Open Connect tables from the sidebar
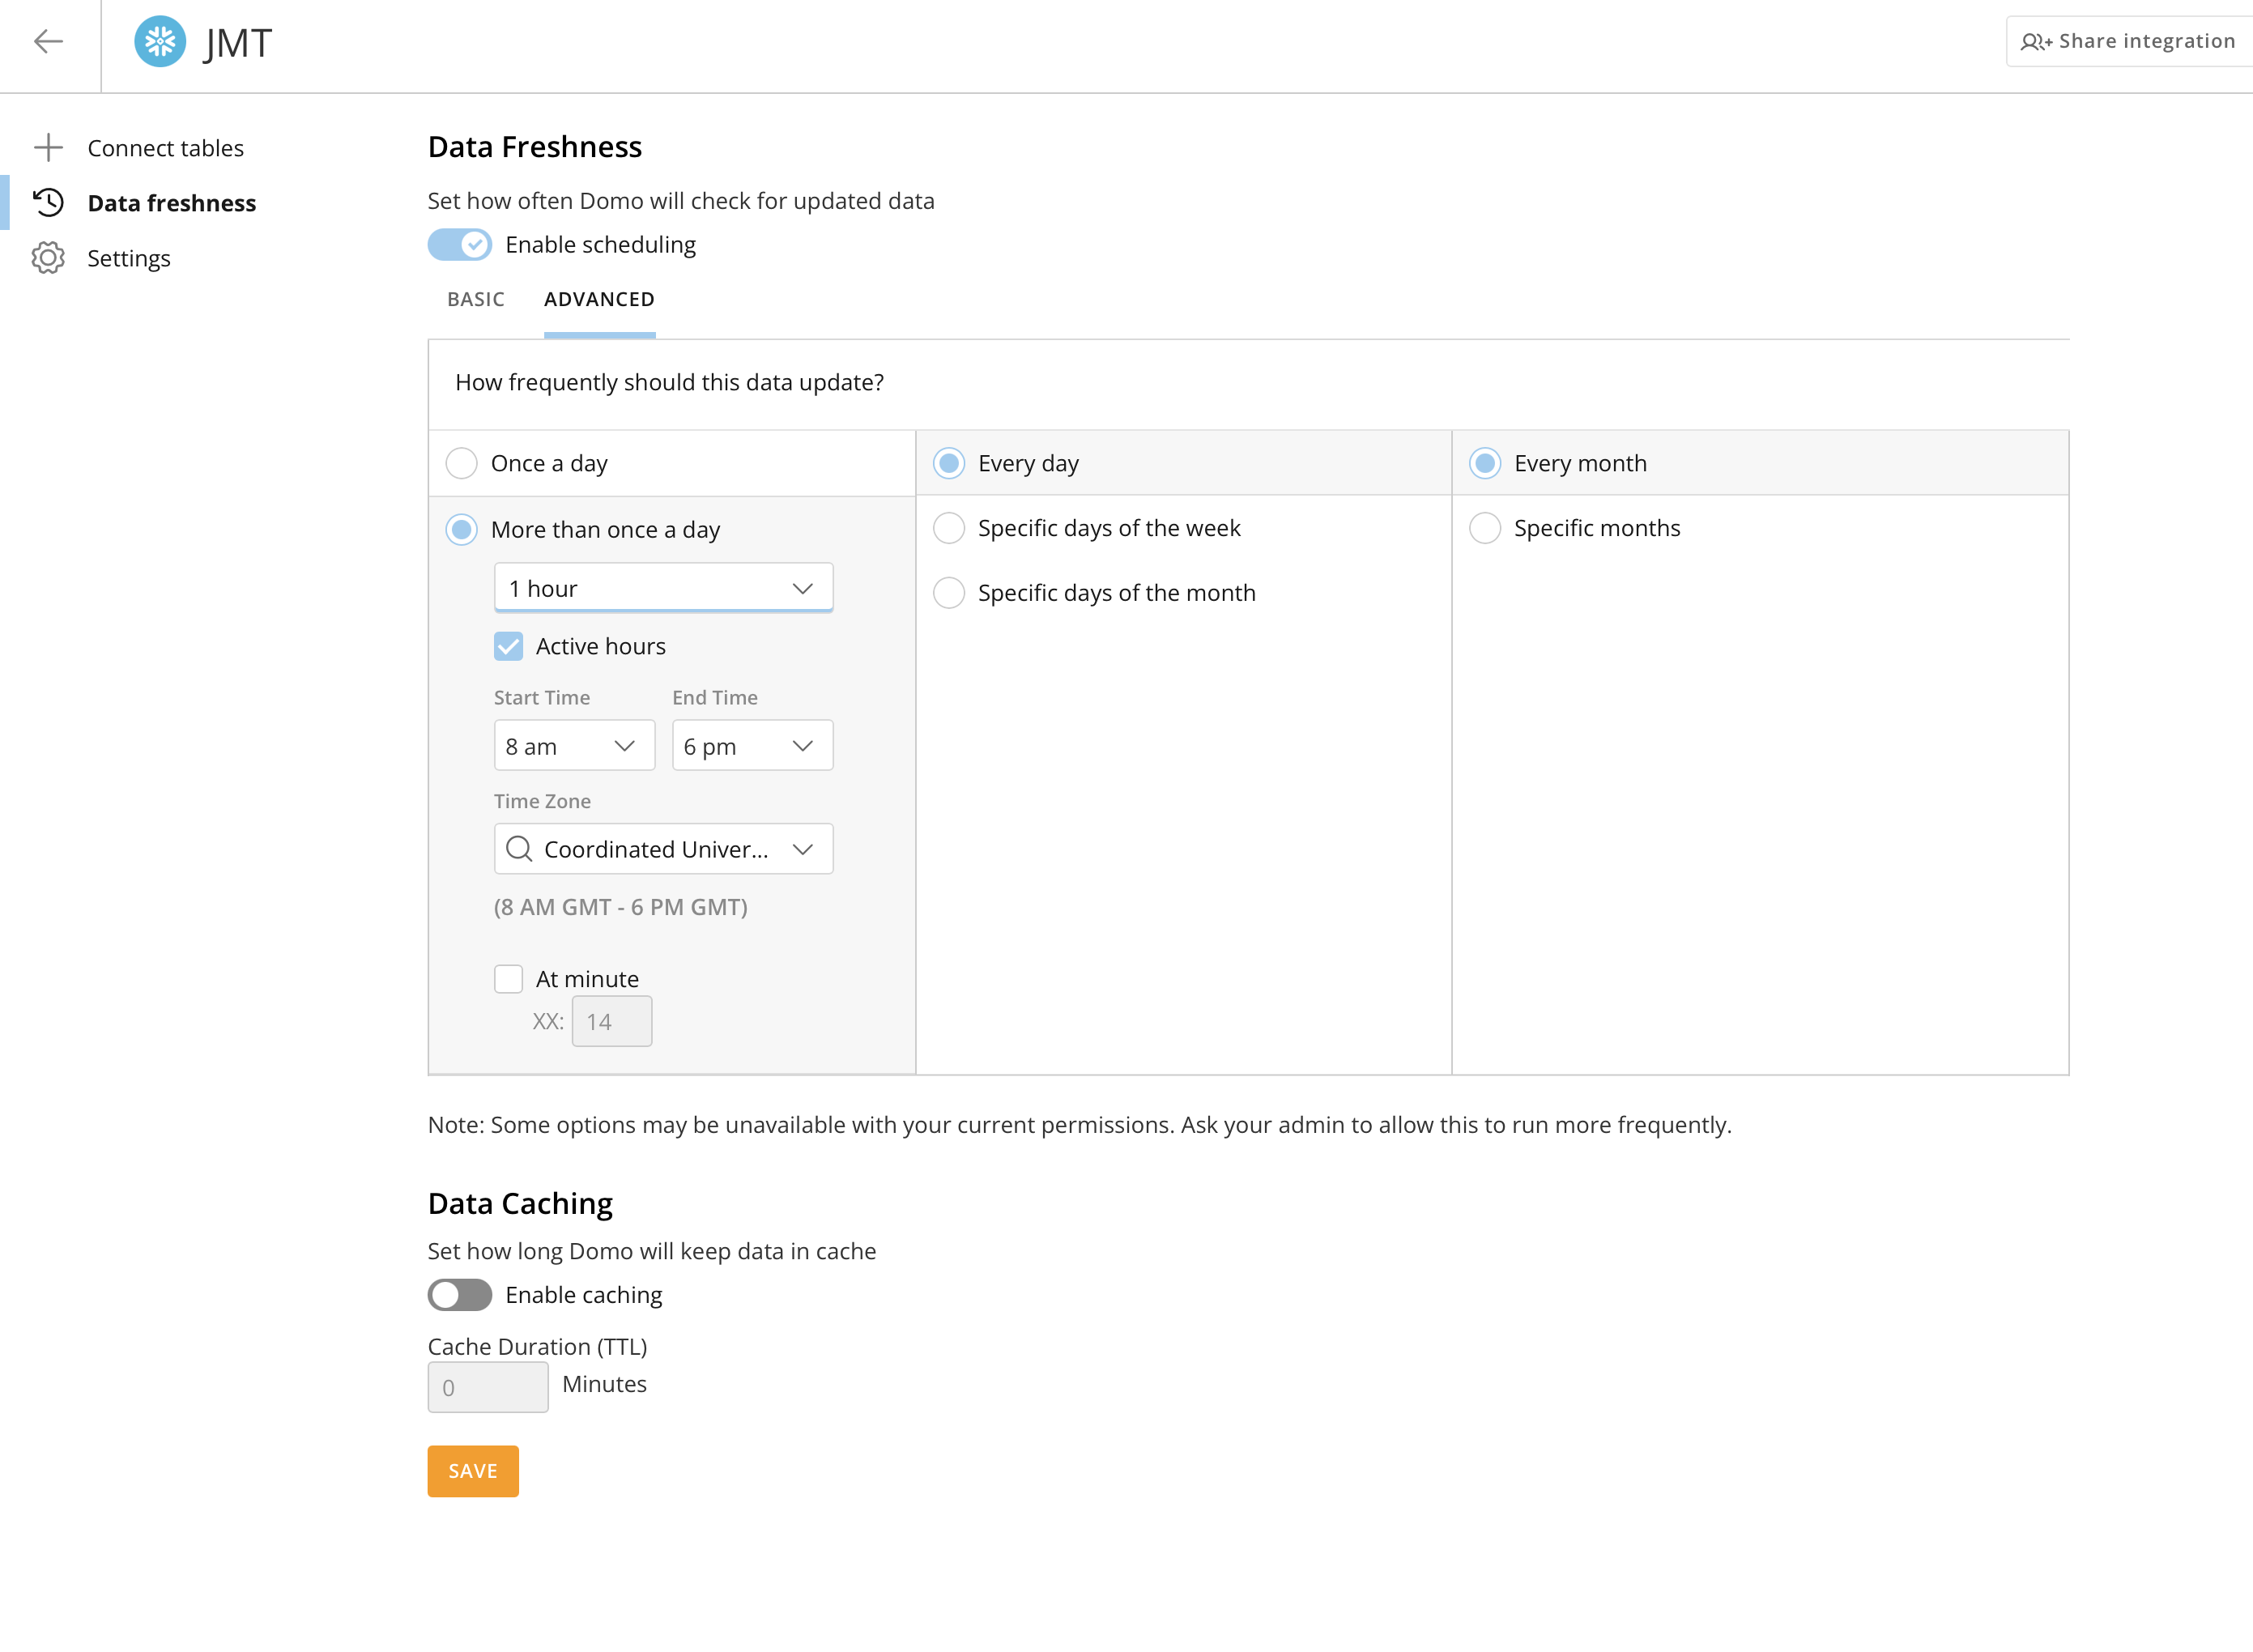The image size is (2253, 1652). pyautogui.click(x=166, y=147)
